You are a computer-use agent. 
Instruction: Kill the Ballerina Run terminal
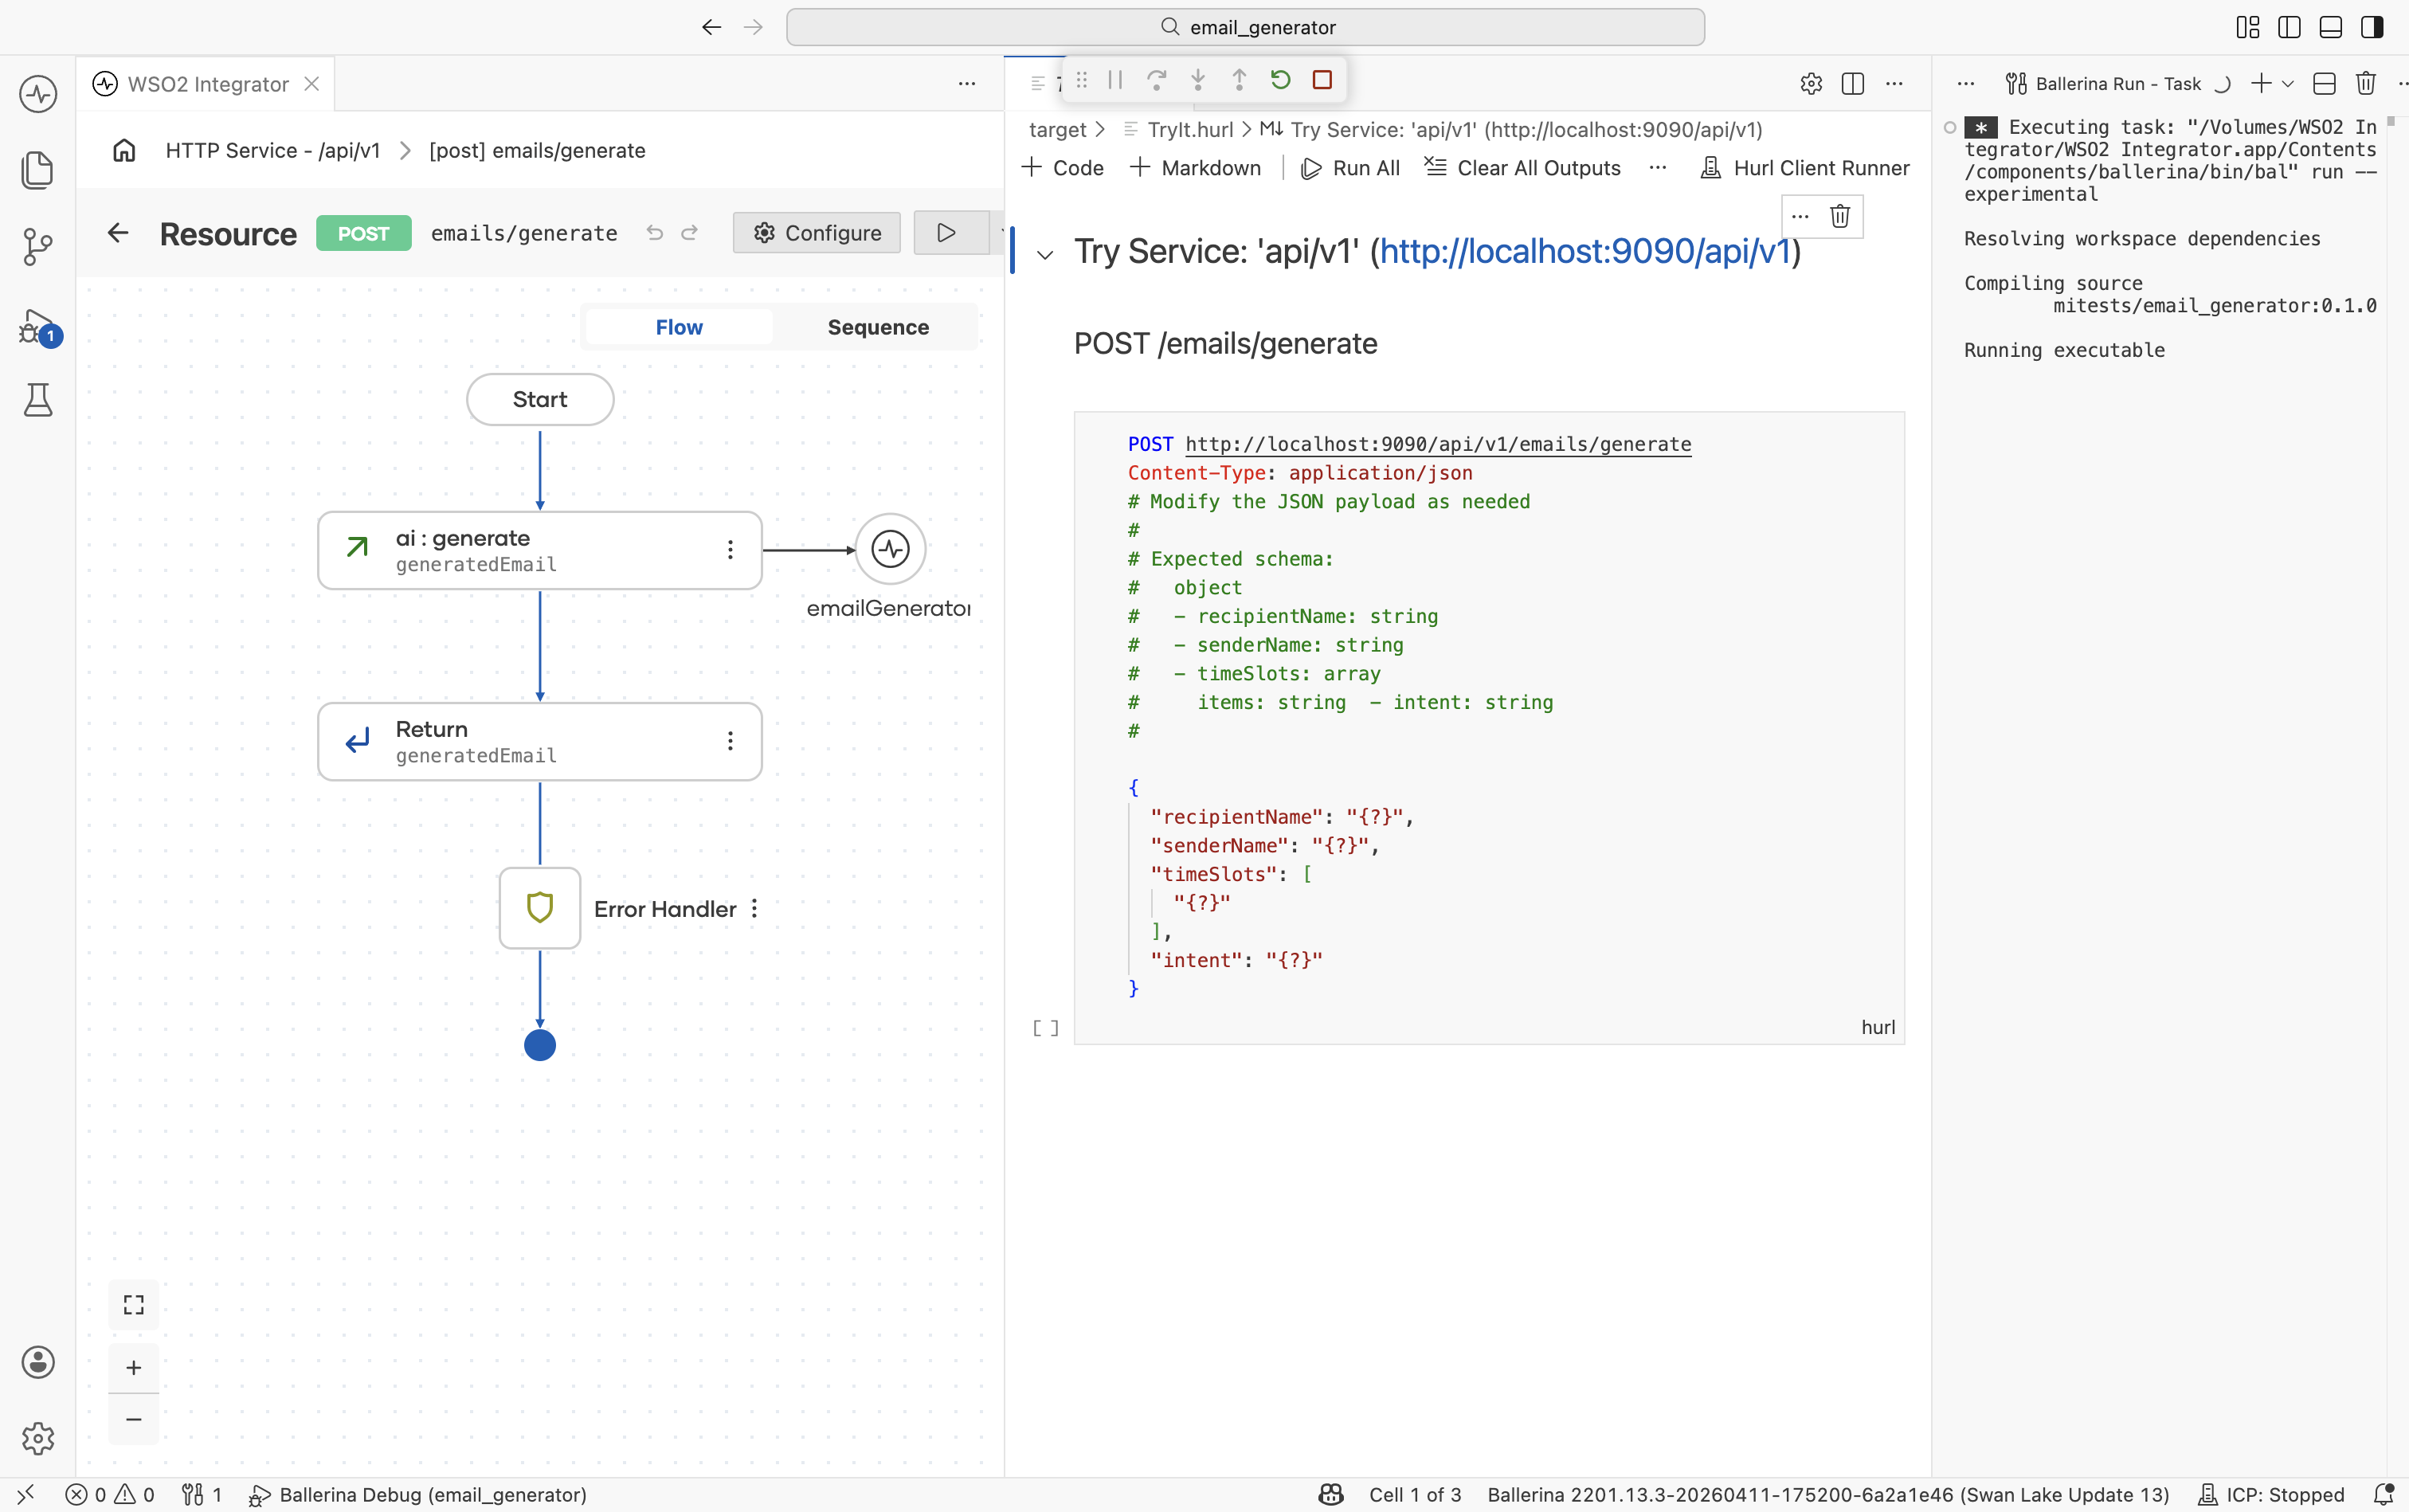point(2366,84)
